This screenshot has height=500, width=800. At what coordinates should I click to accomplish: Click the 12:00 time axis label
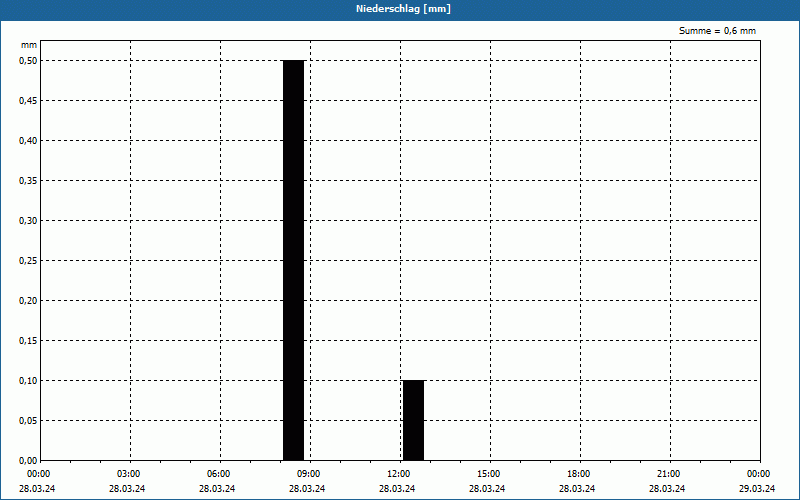point(398,474)
